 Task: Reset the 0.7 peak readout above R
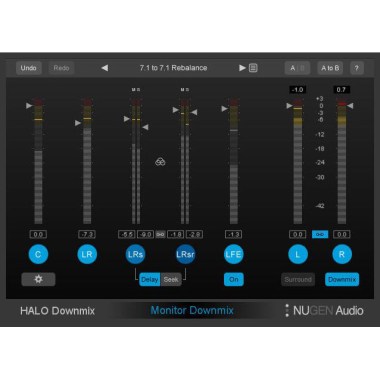click(x=341, y=90)
